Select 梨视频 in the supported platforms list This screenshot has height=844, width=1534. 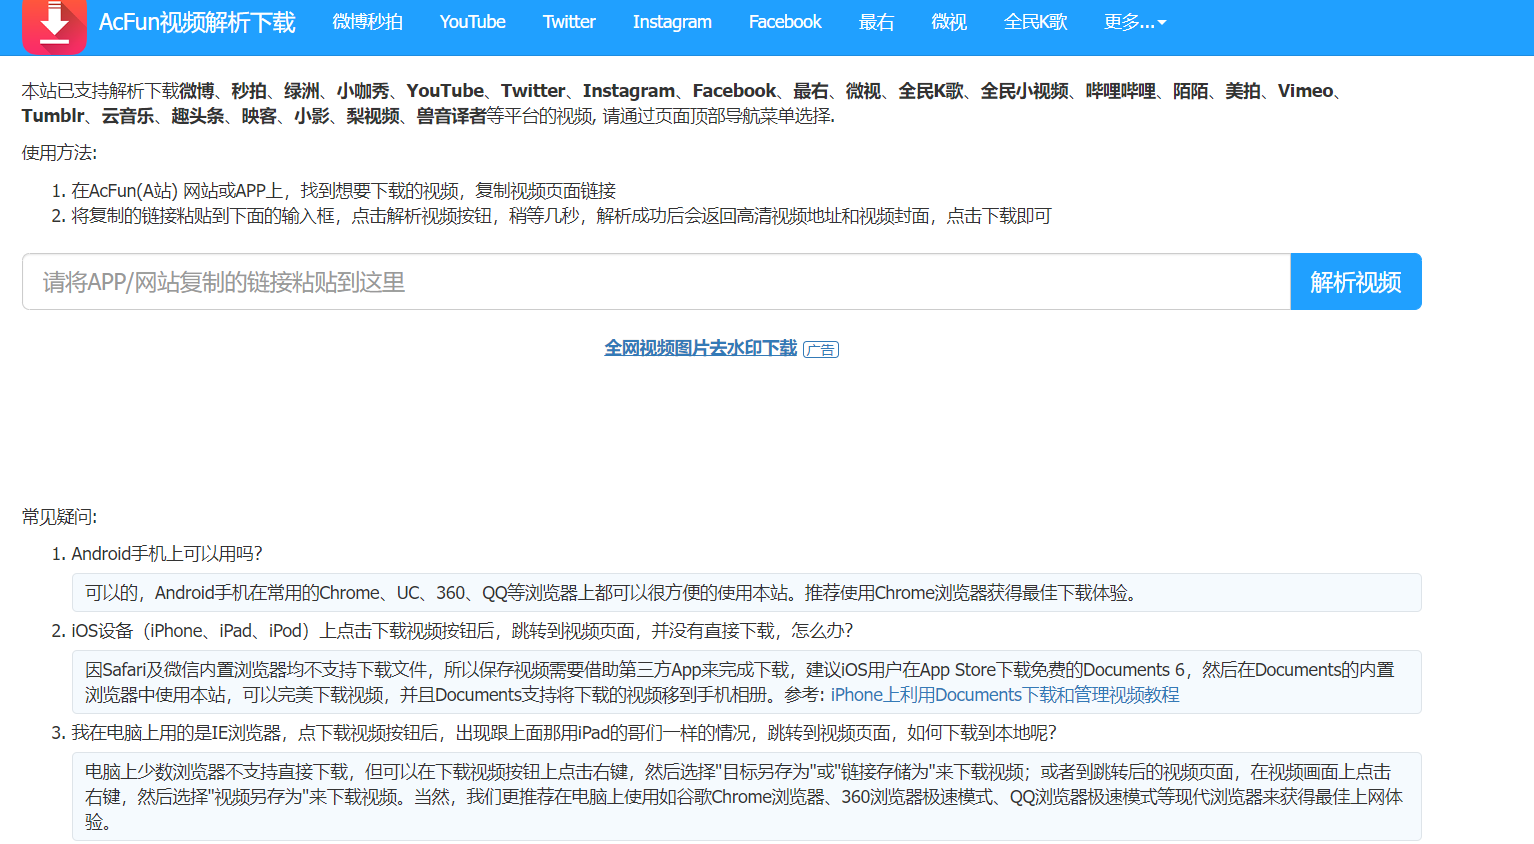(373, 116)
